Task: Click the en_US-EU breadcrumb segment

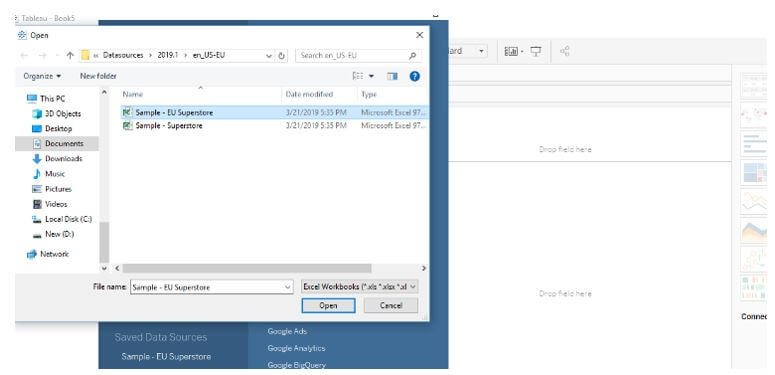Action: coord(209,55)
